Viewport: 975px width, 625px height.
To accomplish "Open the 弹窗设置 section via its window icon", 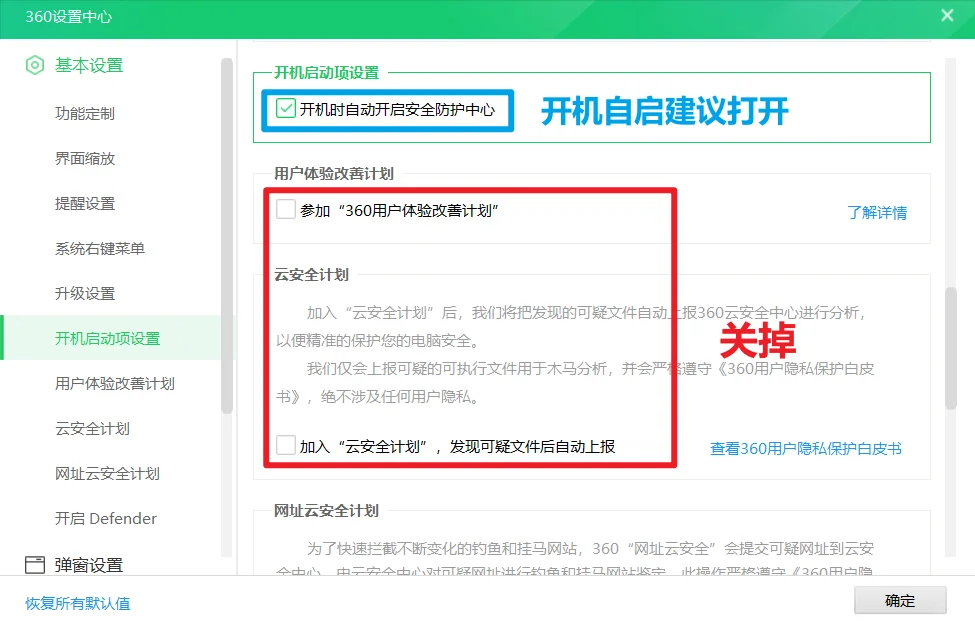I will coord(35,565).
